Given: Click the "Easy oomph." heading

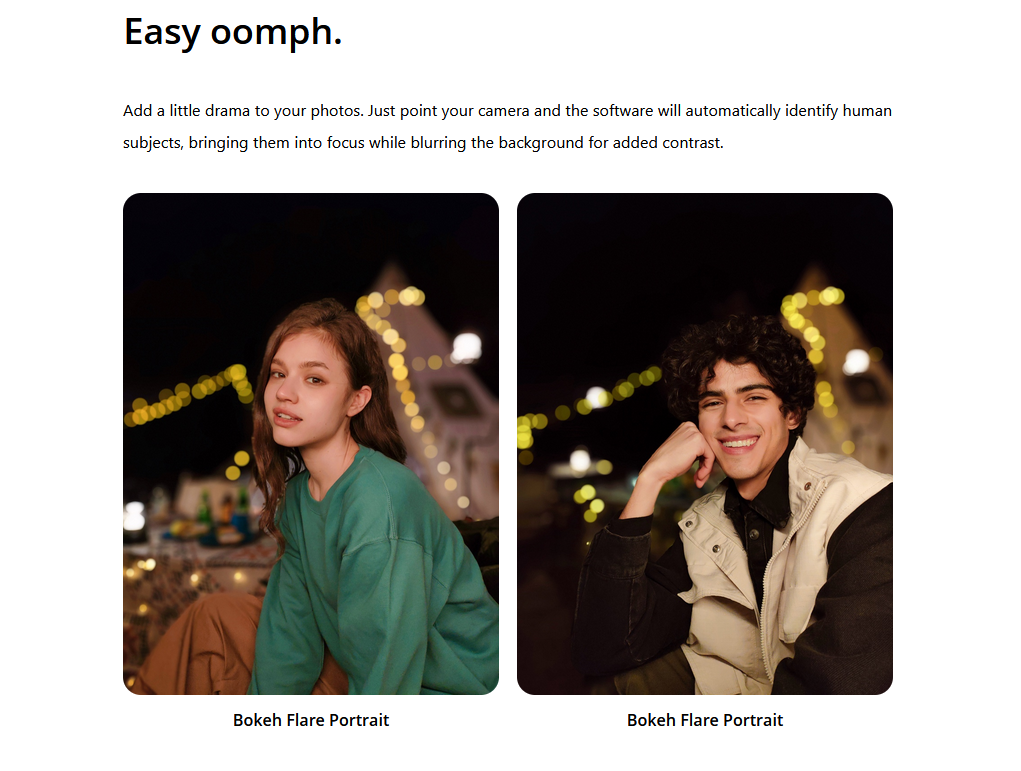Looking at the screenshot, I should 232,33.
